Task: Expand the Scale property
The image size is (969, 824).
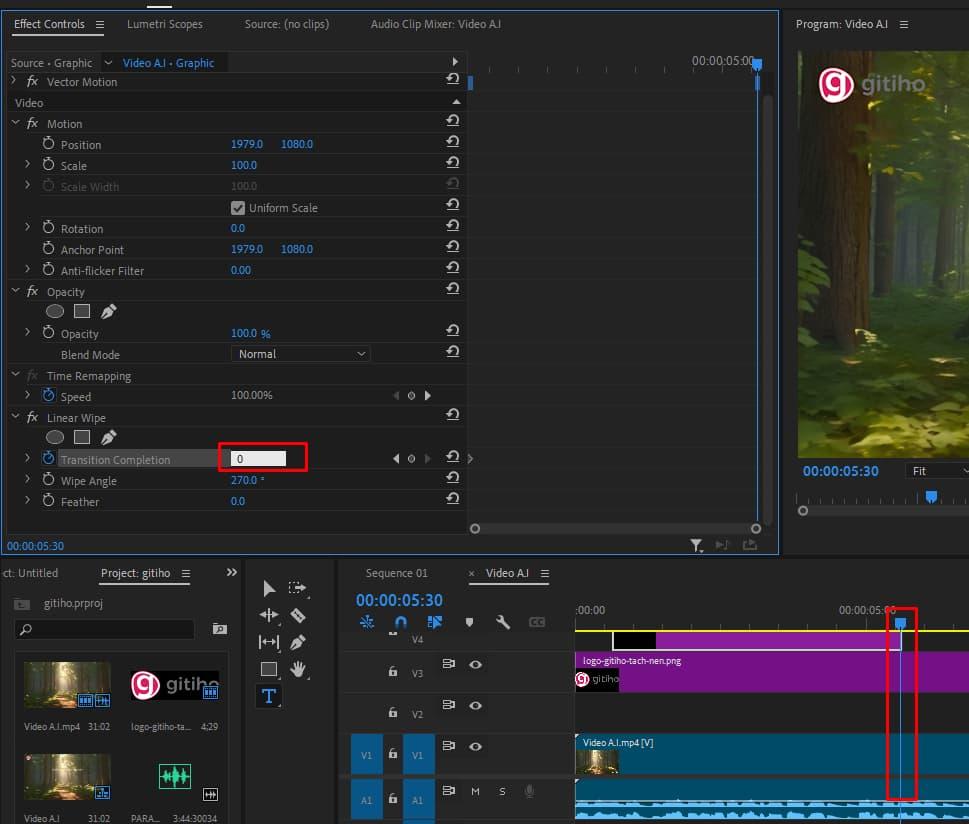Action: click(27, 165)
